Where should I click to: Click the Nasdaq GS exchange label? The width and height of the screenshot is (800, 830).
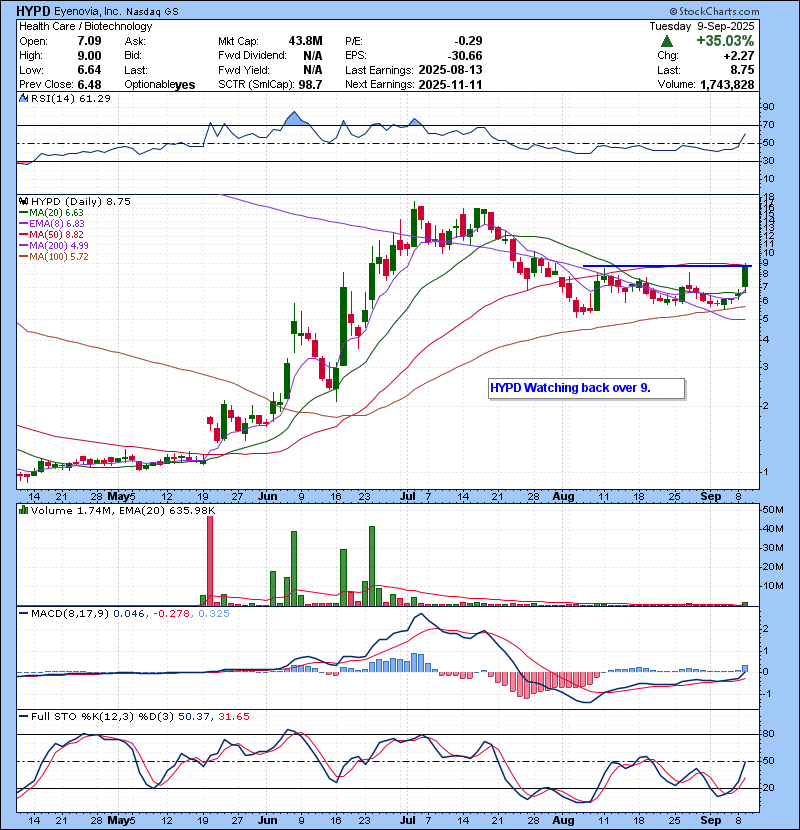(152, 11)
